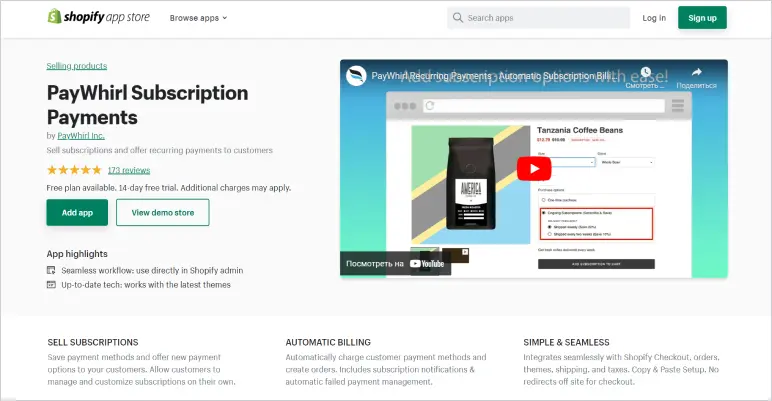Open the Log in link
772x401 pixels.
click(x=654, y=18)
